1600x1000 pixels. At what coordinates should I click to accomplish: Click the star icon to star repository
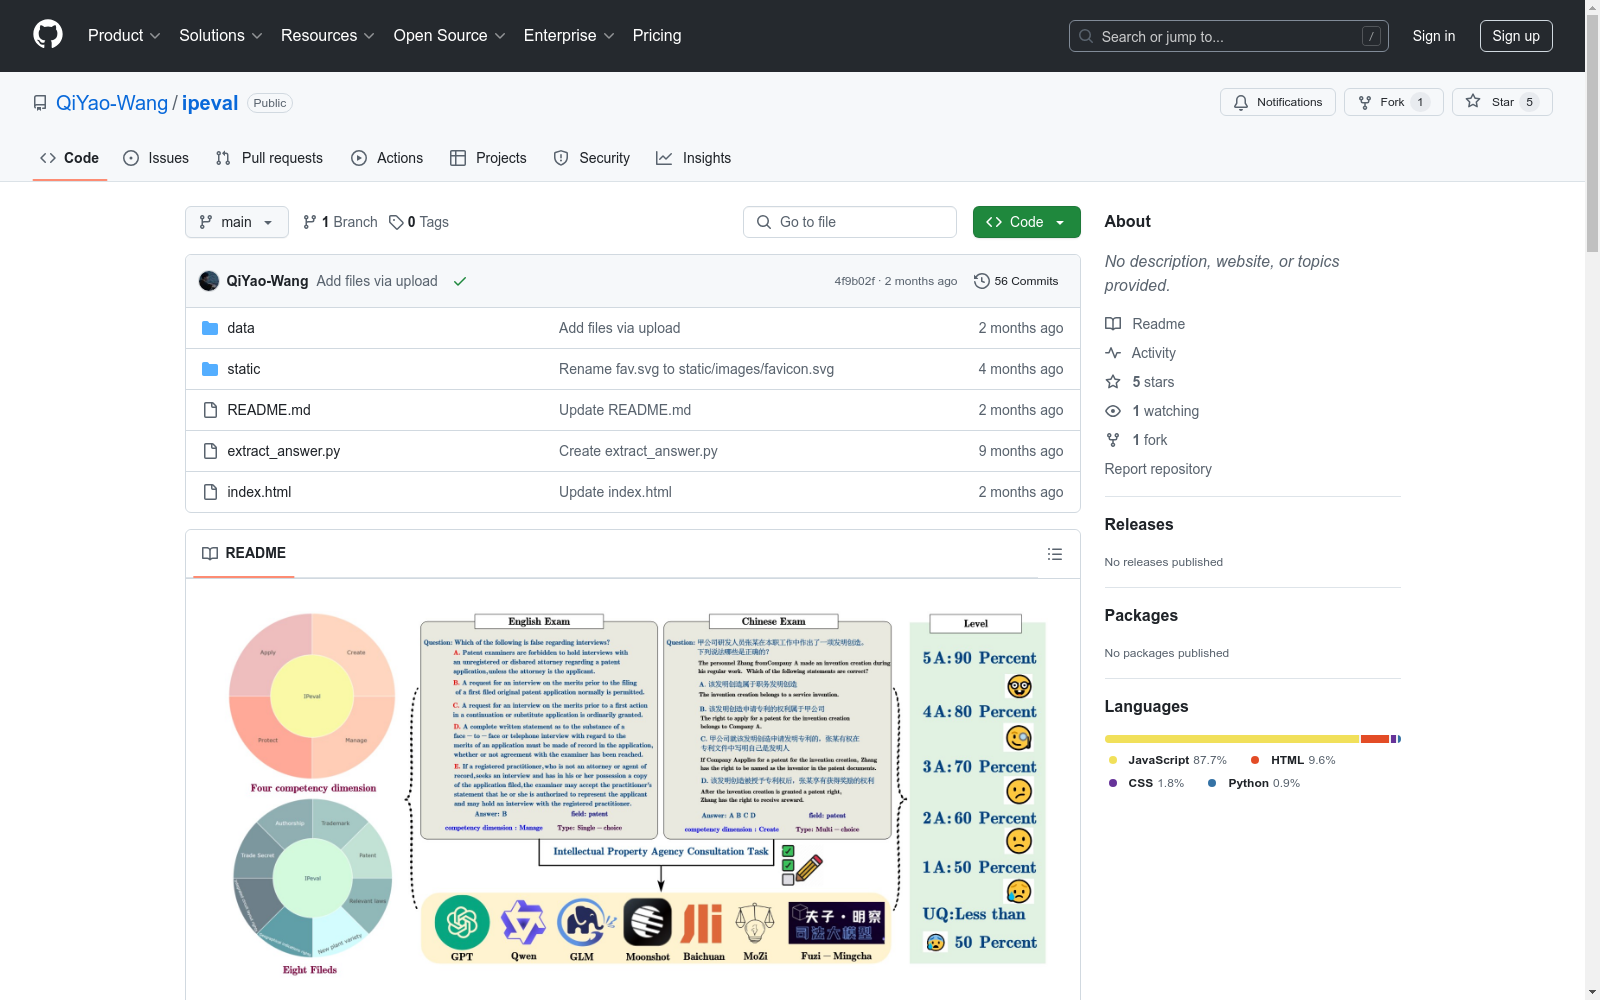[1473, 101]
